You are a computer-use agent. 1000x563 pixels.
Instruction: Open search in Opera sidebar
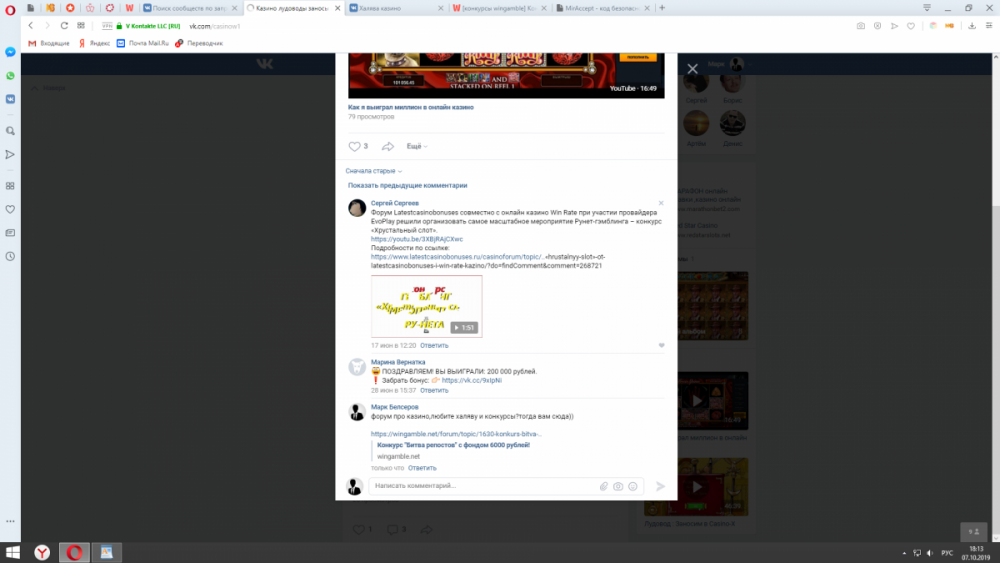tap(10, 131)
